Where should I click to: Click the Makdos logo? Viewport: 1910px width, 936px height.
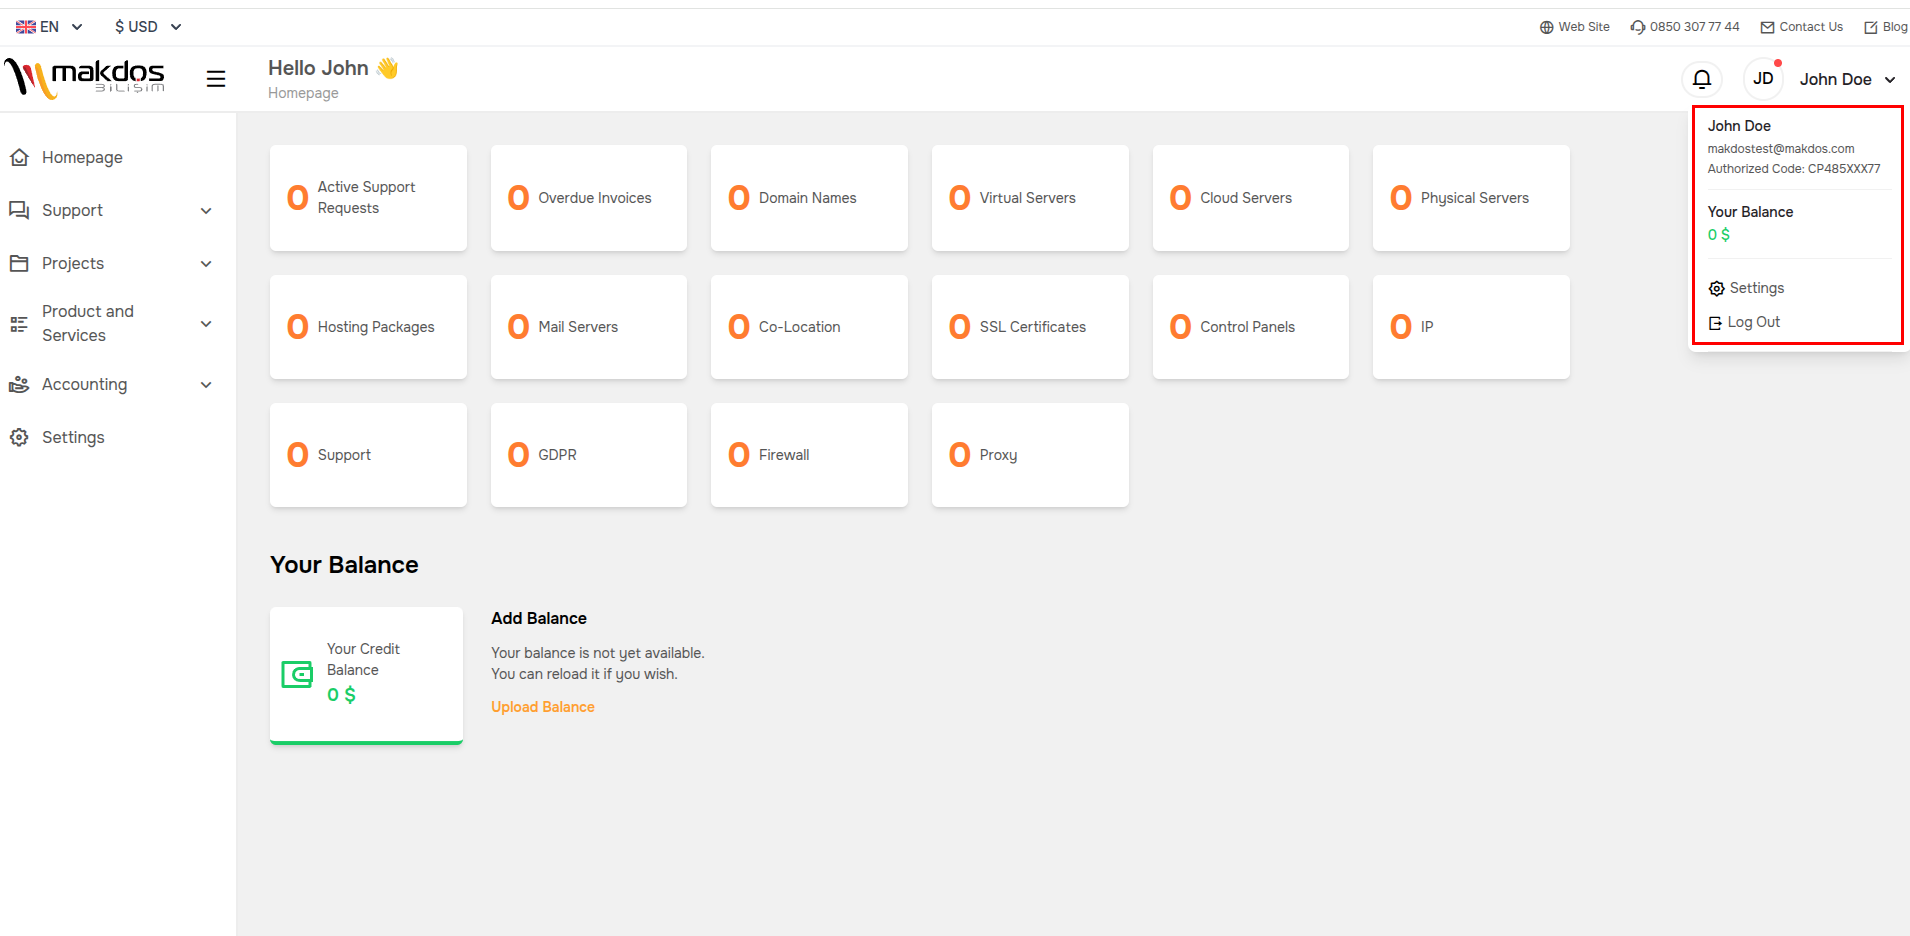coord(85,77)
